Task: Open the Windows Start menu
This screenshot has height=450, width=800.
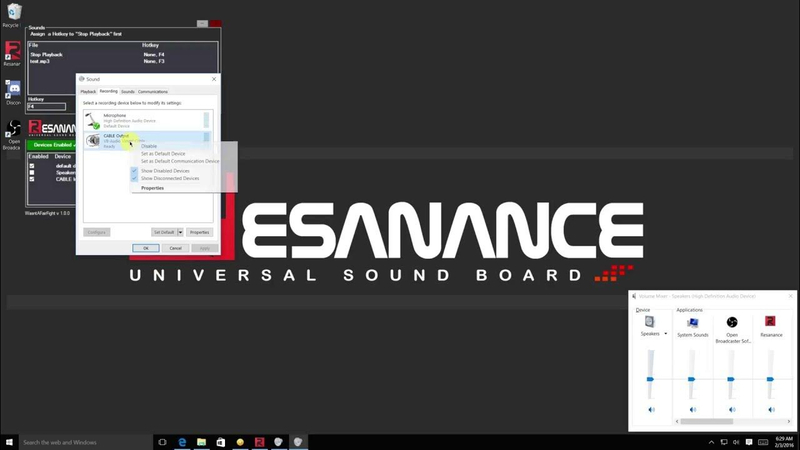Action: click(x=9, y=442)
